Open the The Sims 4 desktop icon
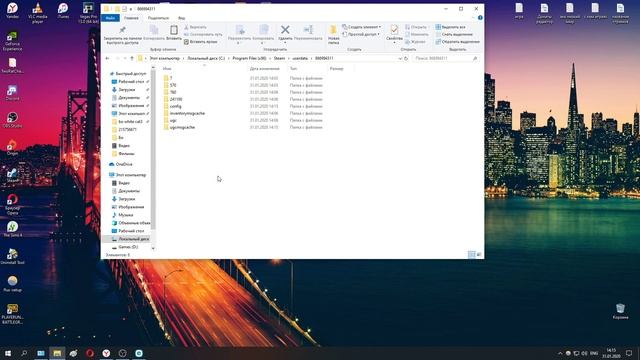 click(12, 230)
